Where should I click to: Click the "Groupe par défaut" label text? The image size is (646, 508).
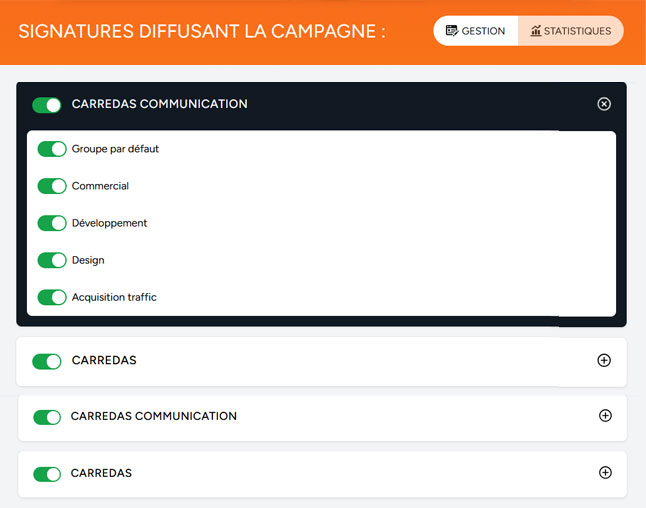115,149
